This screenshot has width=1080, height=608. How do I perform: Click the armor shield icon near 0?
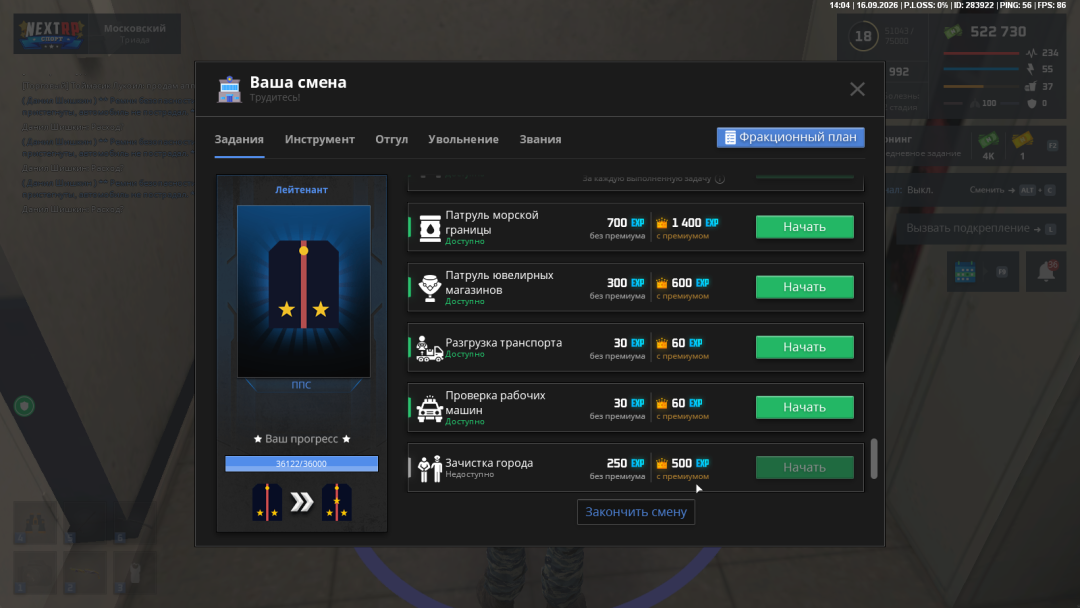[1032, 103]
